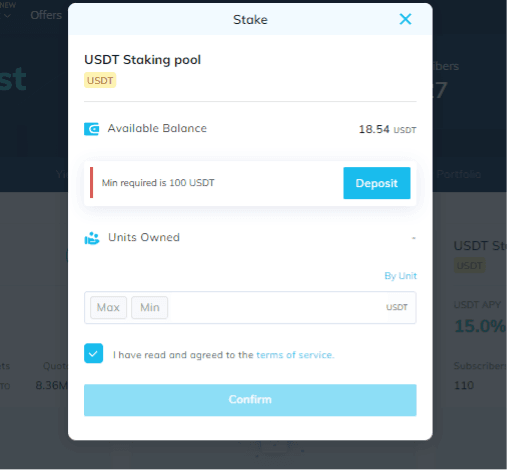Close the Stake dialog with the X icon
The image size is (508, 470).
(x=405, y=19)
